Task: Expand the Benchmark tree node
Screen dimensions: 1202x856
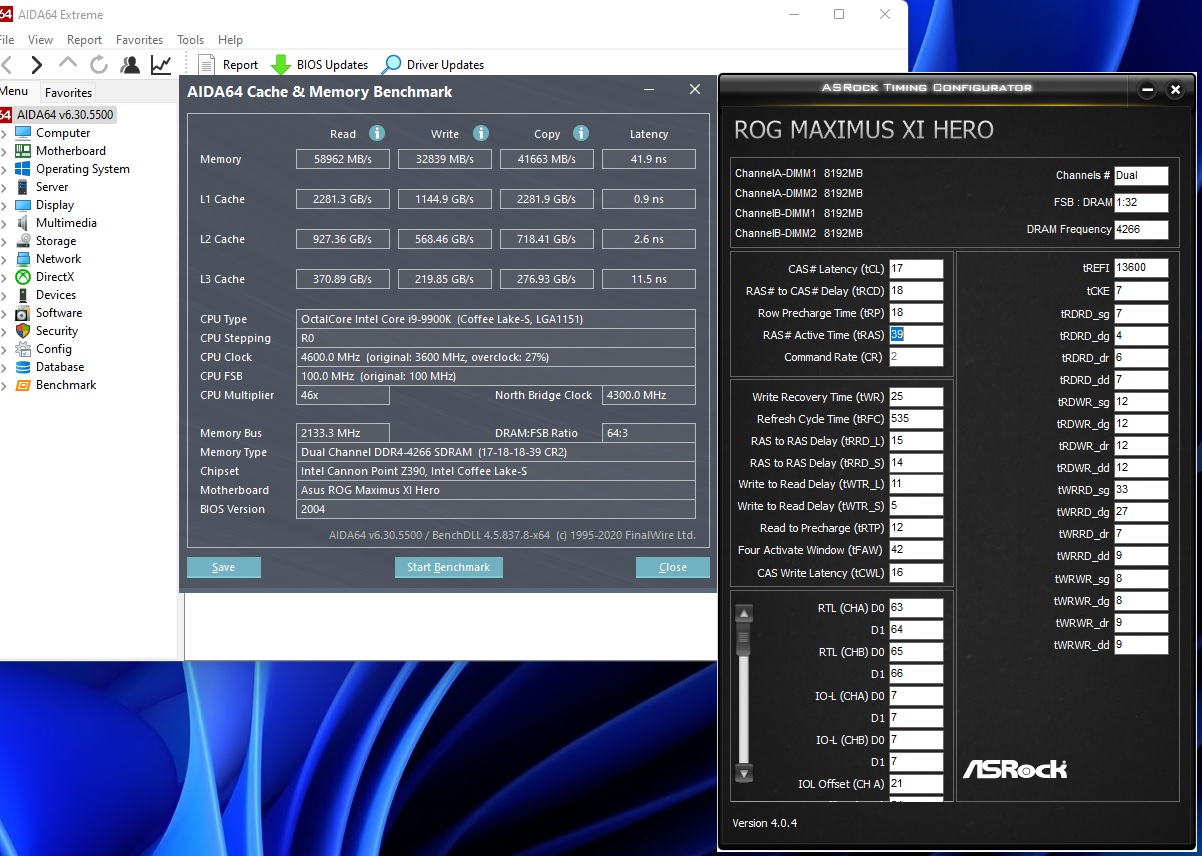Action: click(x=4, y=385)
